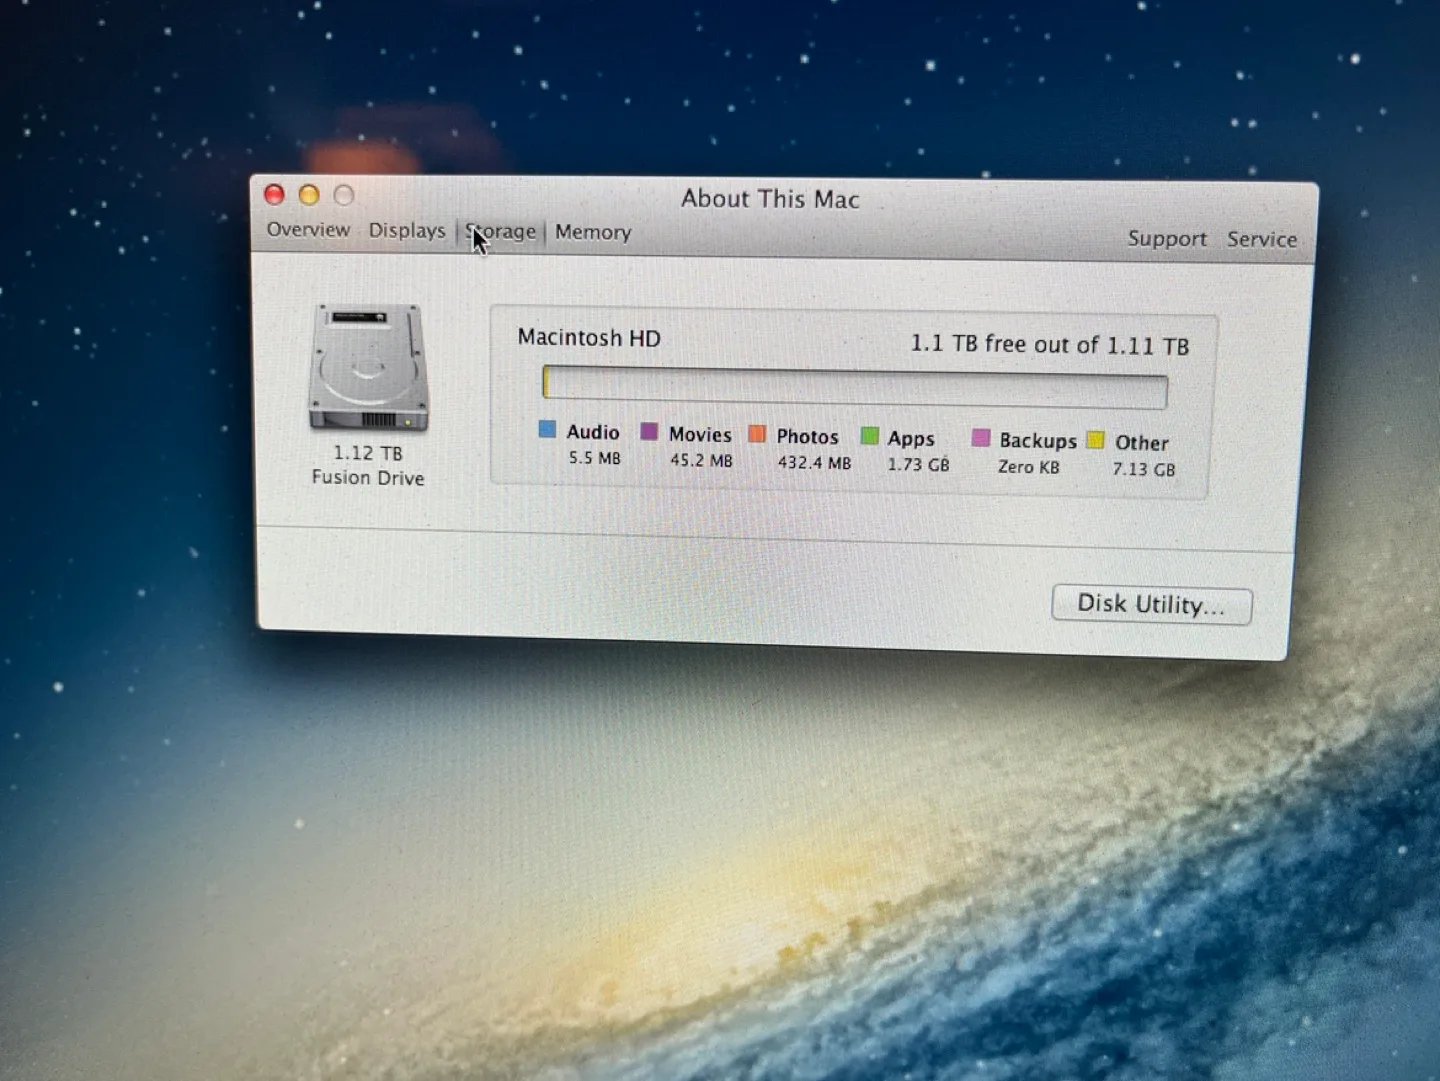Image resolution: width=1440 pixels, height=1081 pixels.
Task: Click the Apps 1.73 GB value
Action: 917,464
